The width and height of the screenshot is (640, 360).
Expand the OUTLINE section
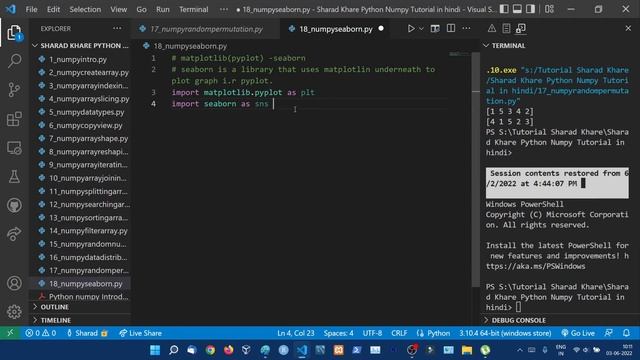click(81, 307)
